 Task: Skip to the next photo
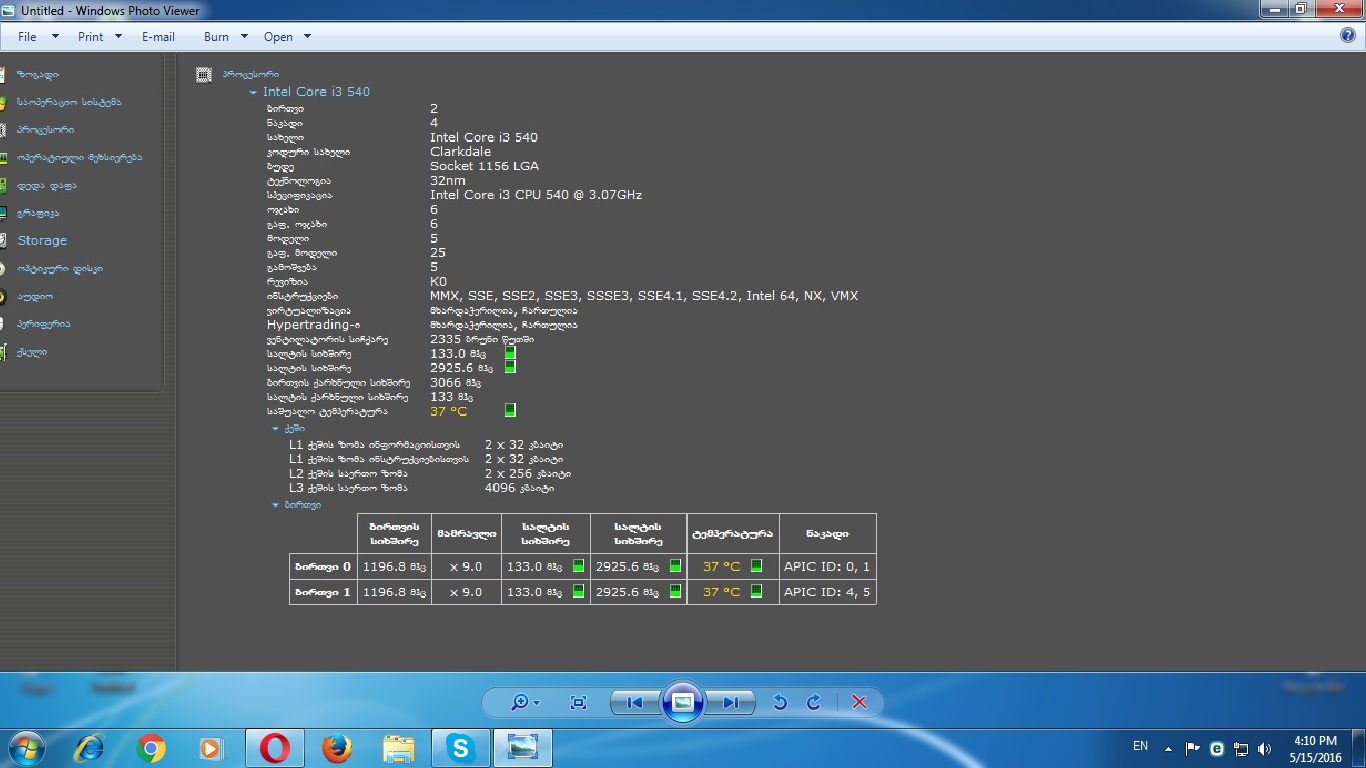[731, 703]
